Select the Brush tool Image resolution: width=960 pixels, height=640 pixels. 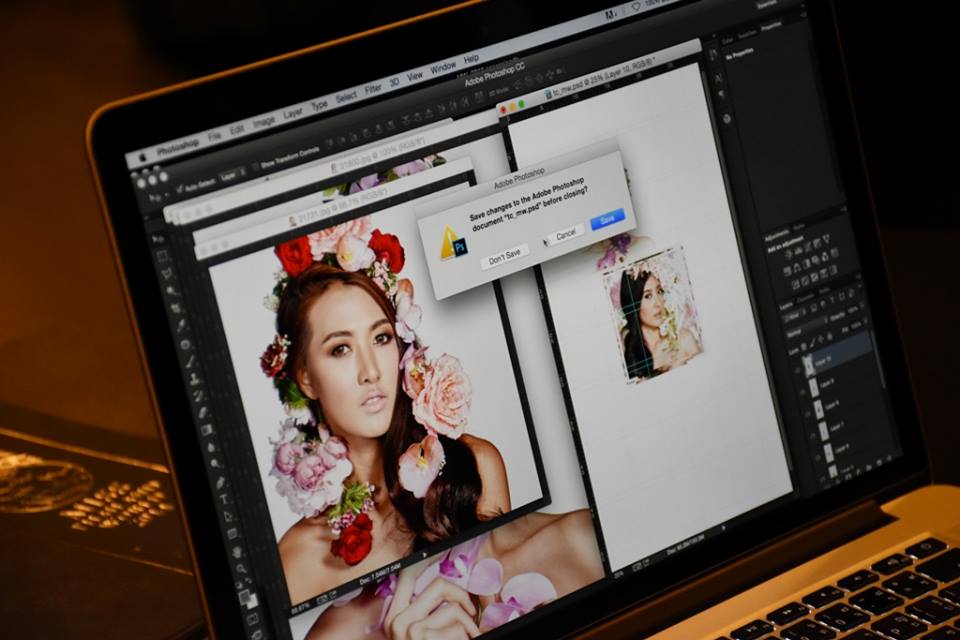pos(191,361)
